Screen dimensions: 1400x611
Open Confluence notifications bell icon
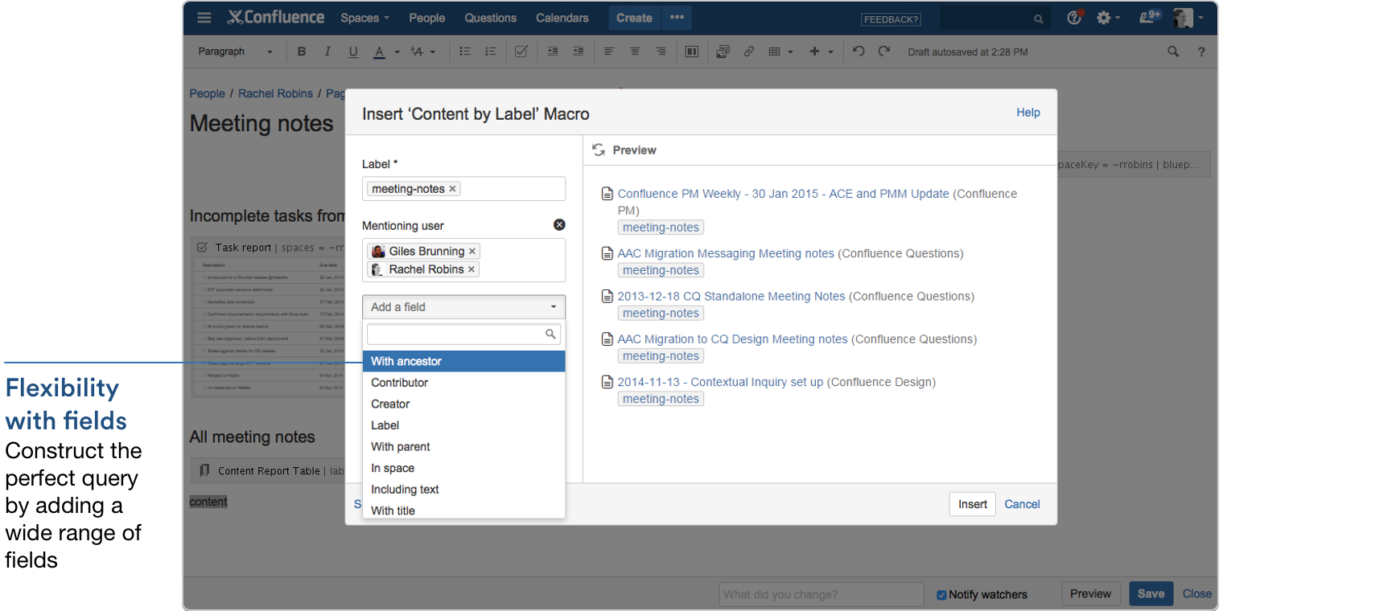[1148, 17]
